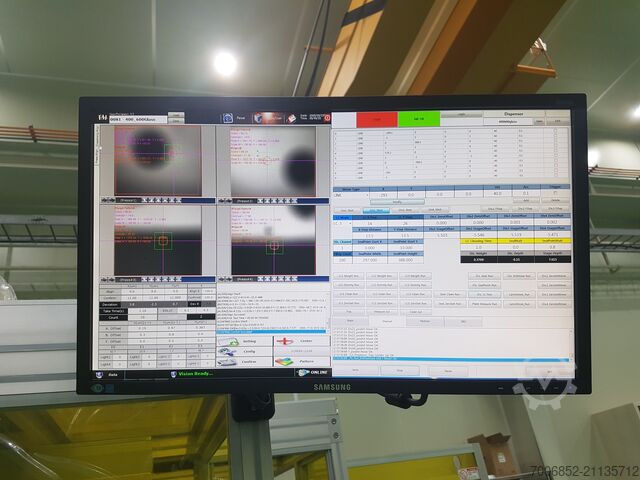
Task: Select the top-right camera view
Action: pyautogui.click(x=273, y=161)
